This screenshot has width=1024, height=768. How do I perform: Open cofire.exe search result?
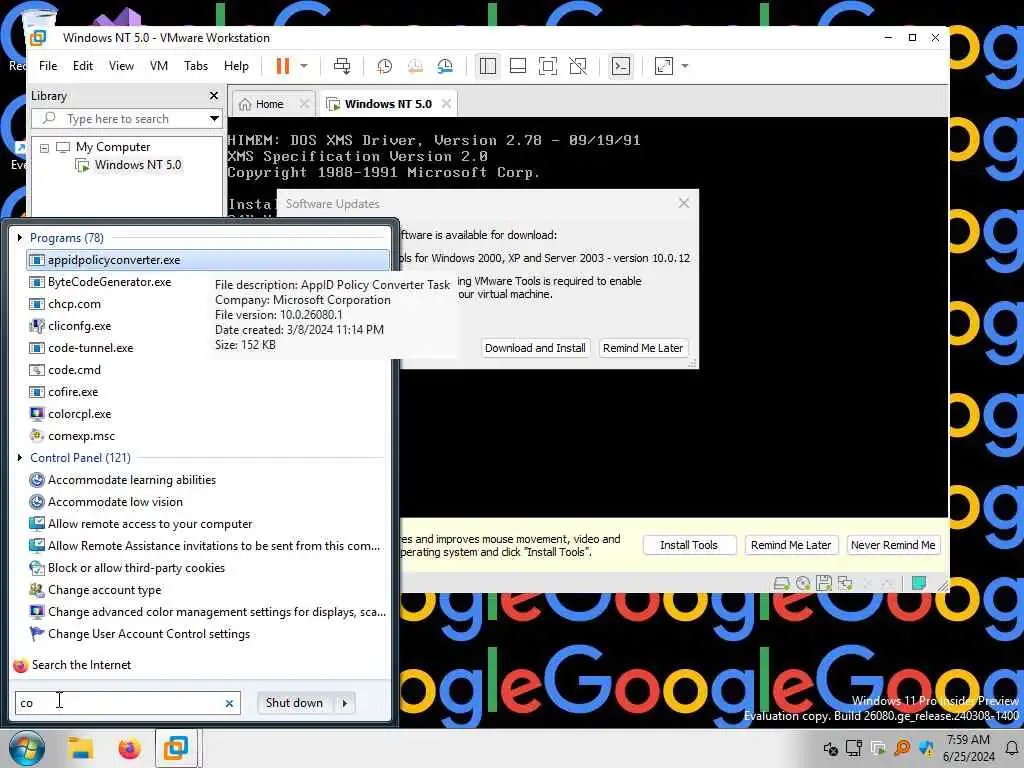point(208,392)
